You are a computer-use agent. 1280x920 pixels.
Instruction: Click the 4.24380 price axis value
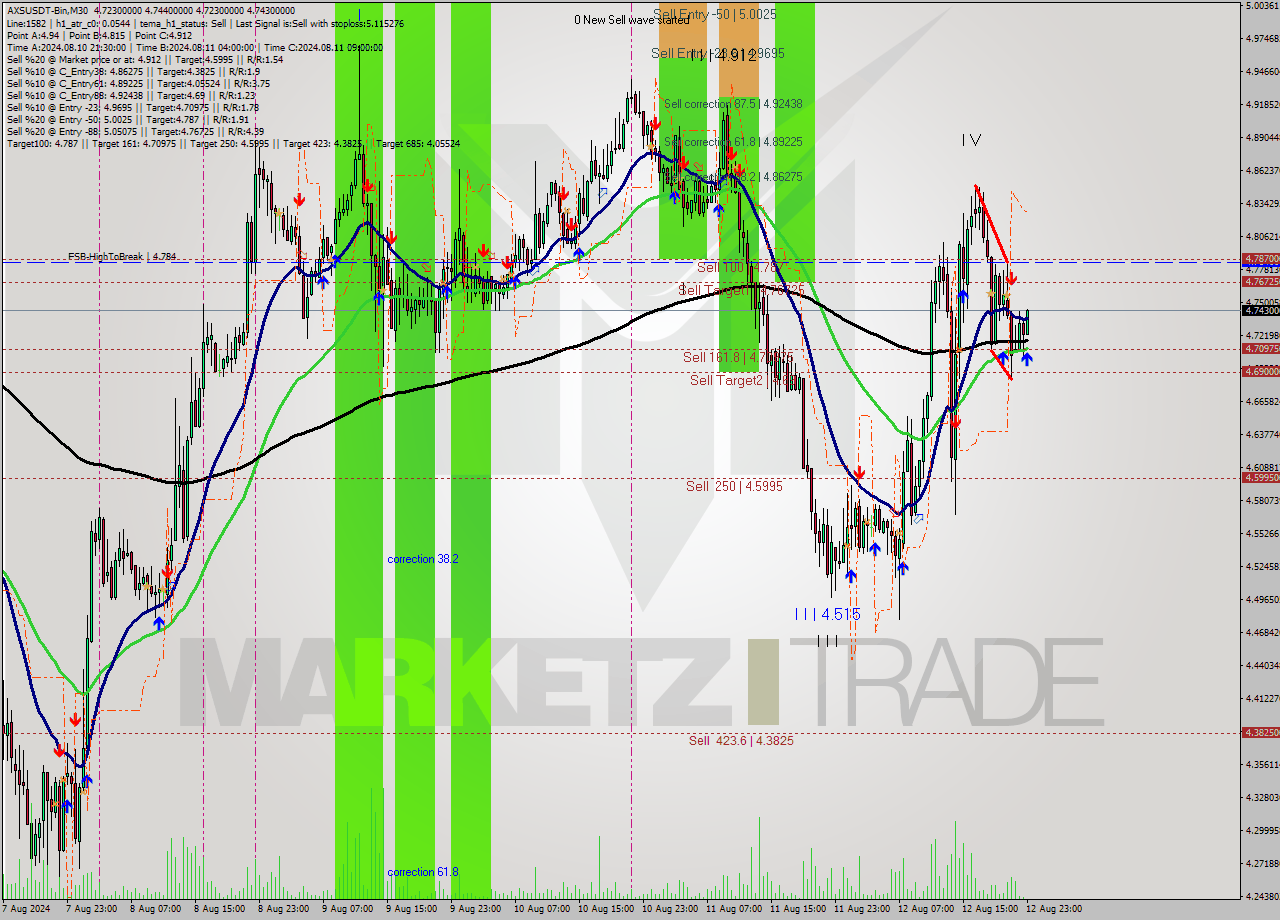tap(1262, 896)
